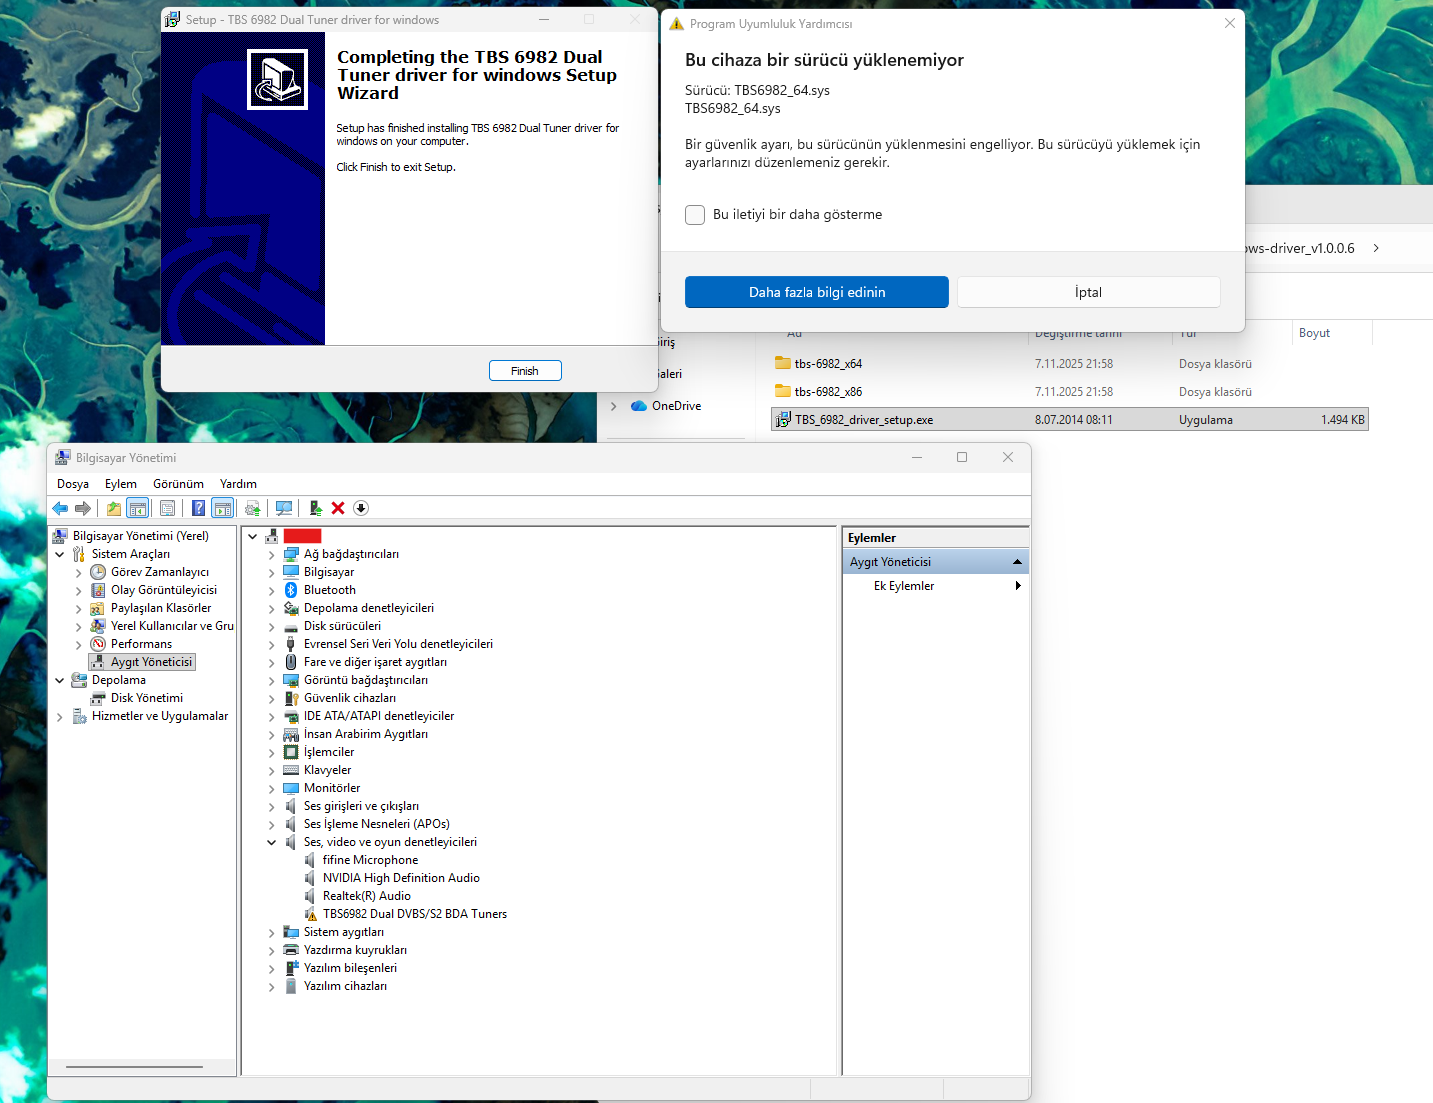Click the blue Help question mark icon
The height and width of the screenshot is (1103, 1433).
point(198,508)
